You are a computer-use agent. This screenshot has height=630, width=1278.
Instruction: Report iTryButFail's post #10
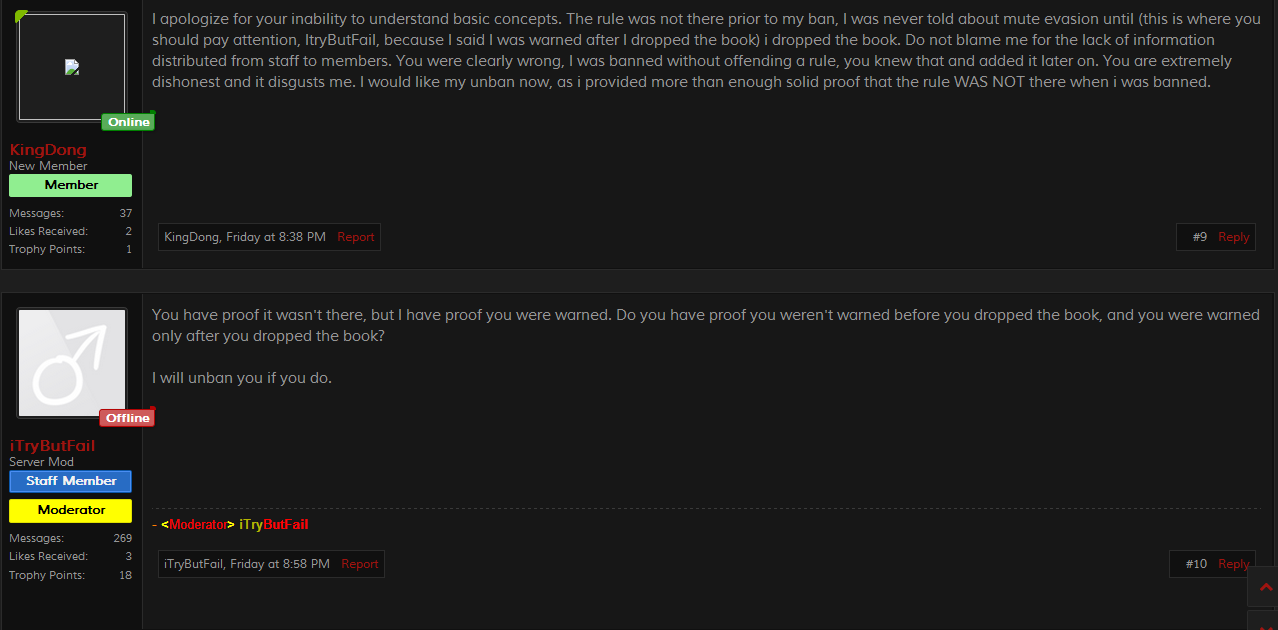click(359, 564)
